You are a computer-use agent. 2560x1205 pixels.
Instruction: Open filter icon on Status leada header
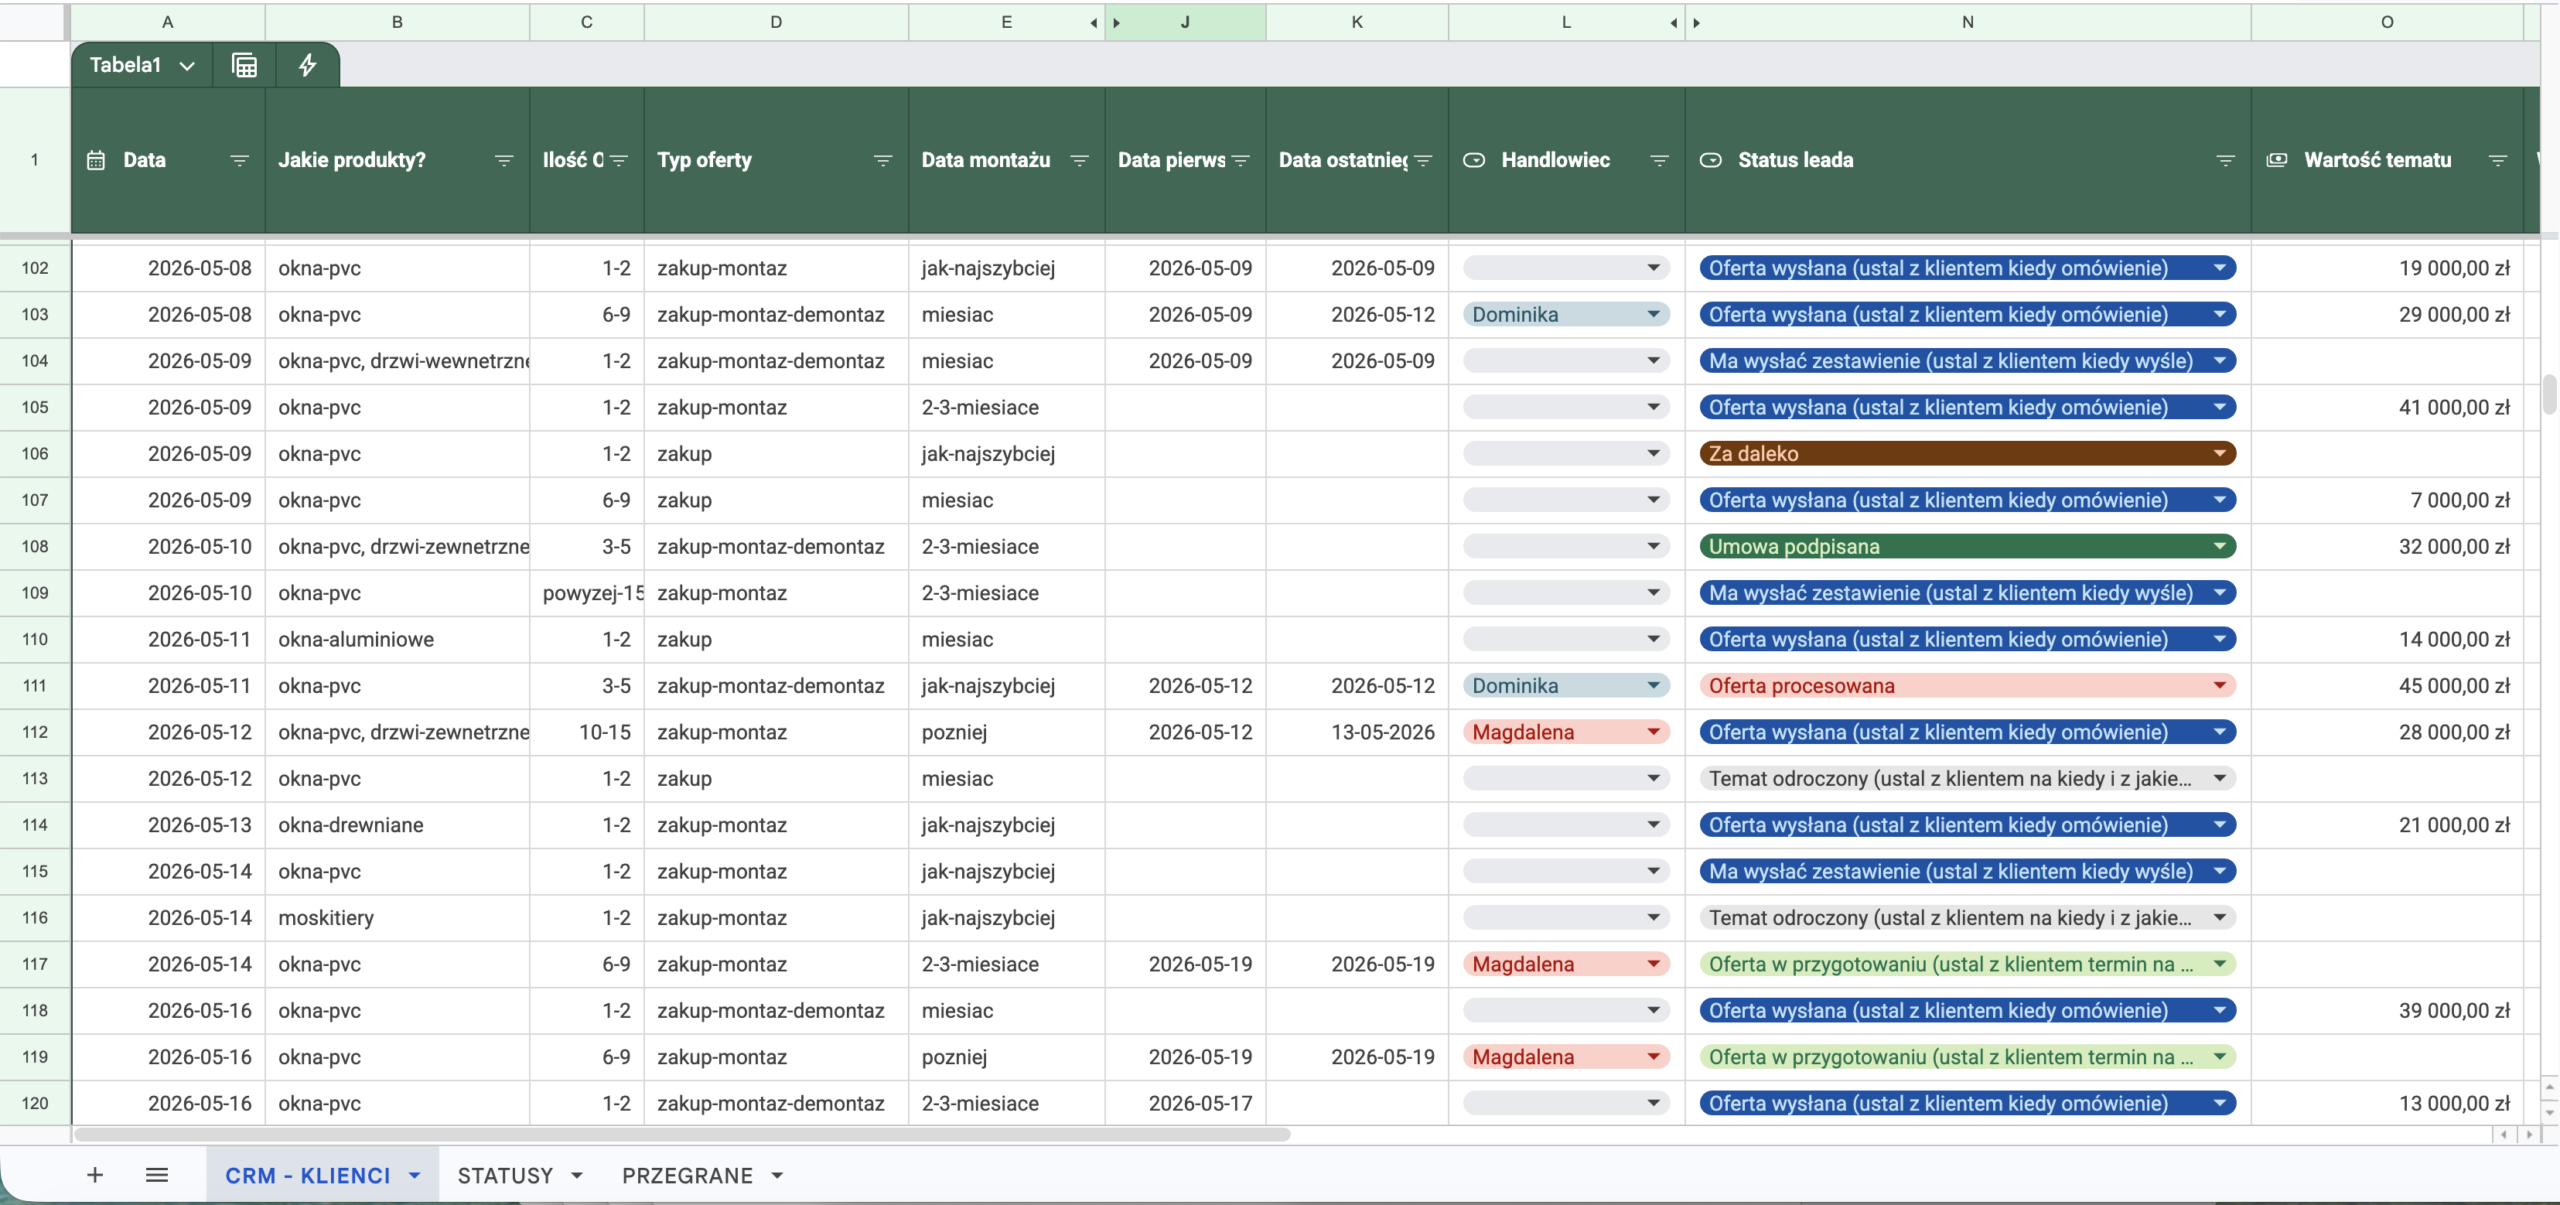(x=2225, y=160)
